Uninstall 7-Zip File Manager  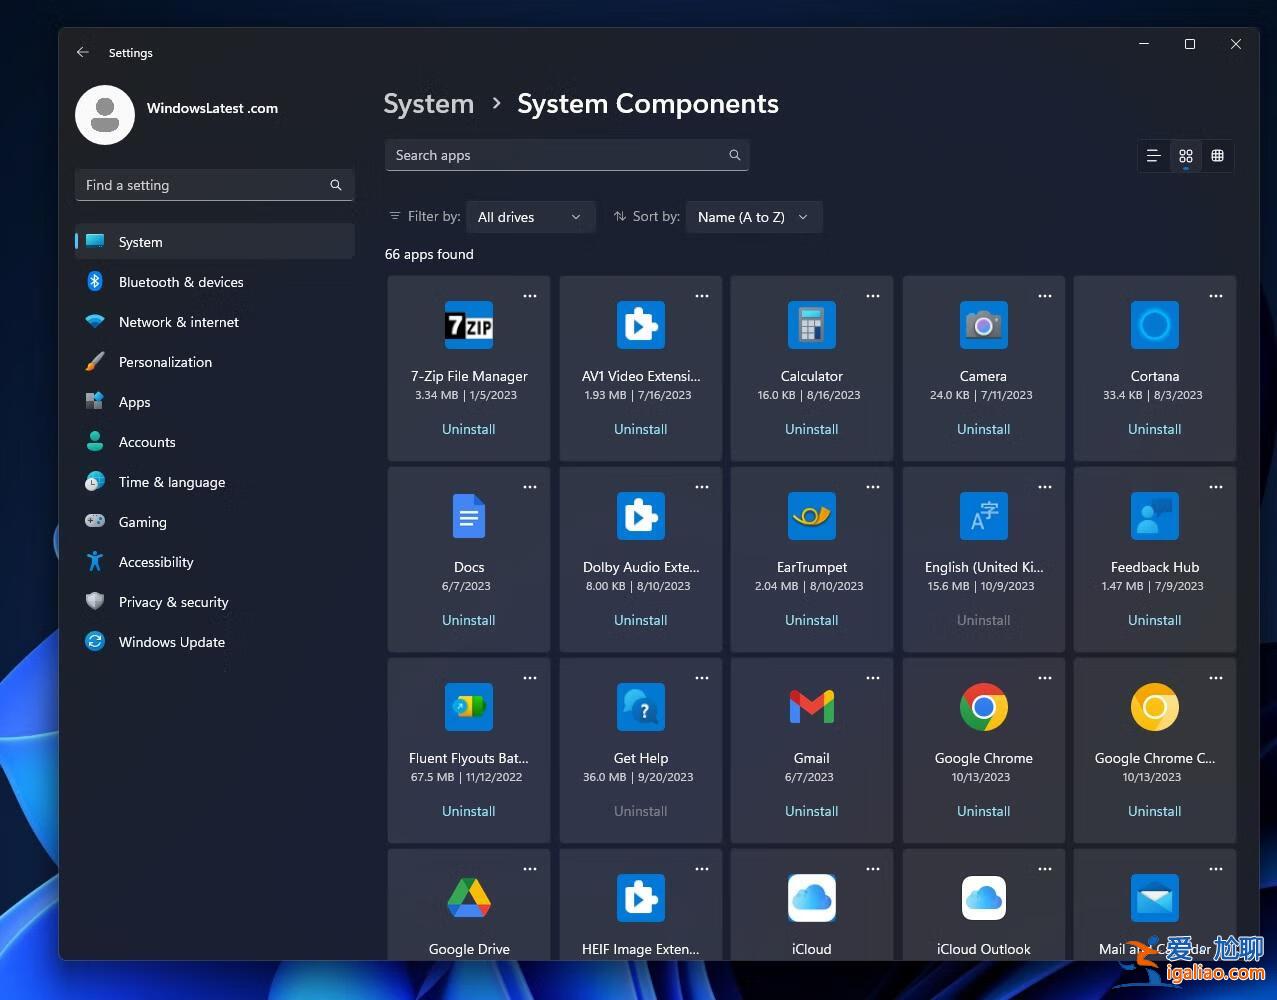pyautogui.click(x=468, y=429)
